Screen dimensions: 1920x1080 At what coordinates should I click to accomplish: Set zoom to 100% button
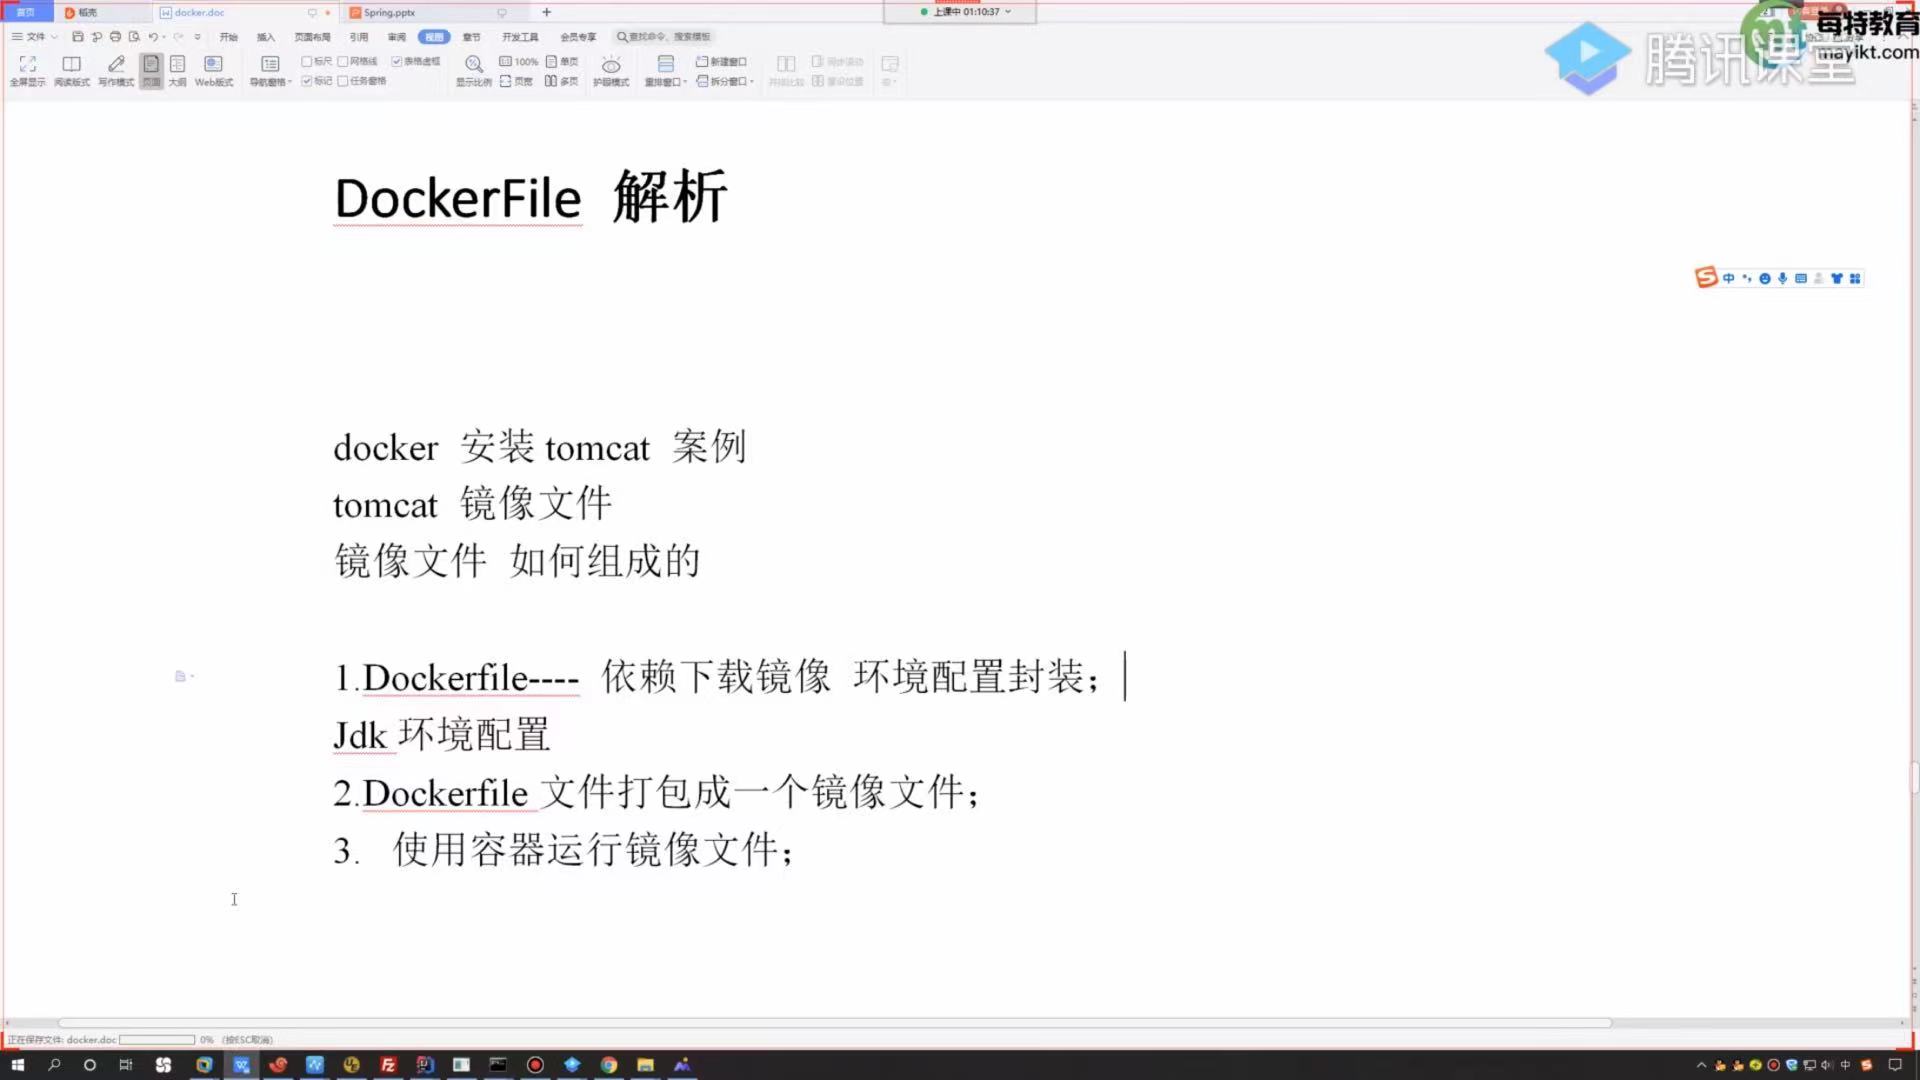[x=519, y=61]
